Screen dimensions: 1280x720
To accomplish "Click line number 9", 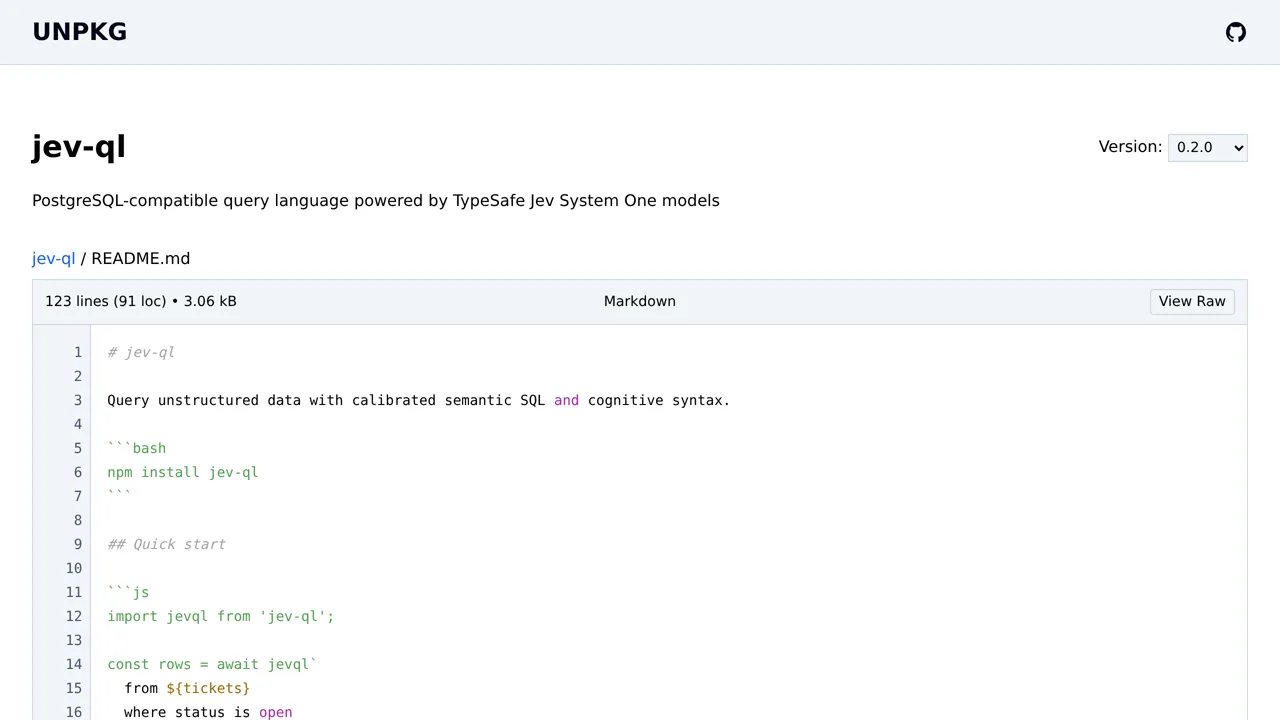I will coord(77,544).
